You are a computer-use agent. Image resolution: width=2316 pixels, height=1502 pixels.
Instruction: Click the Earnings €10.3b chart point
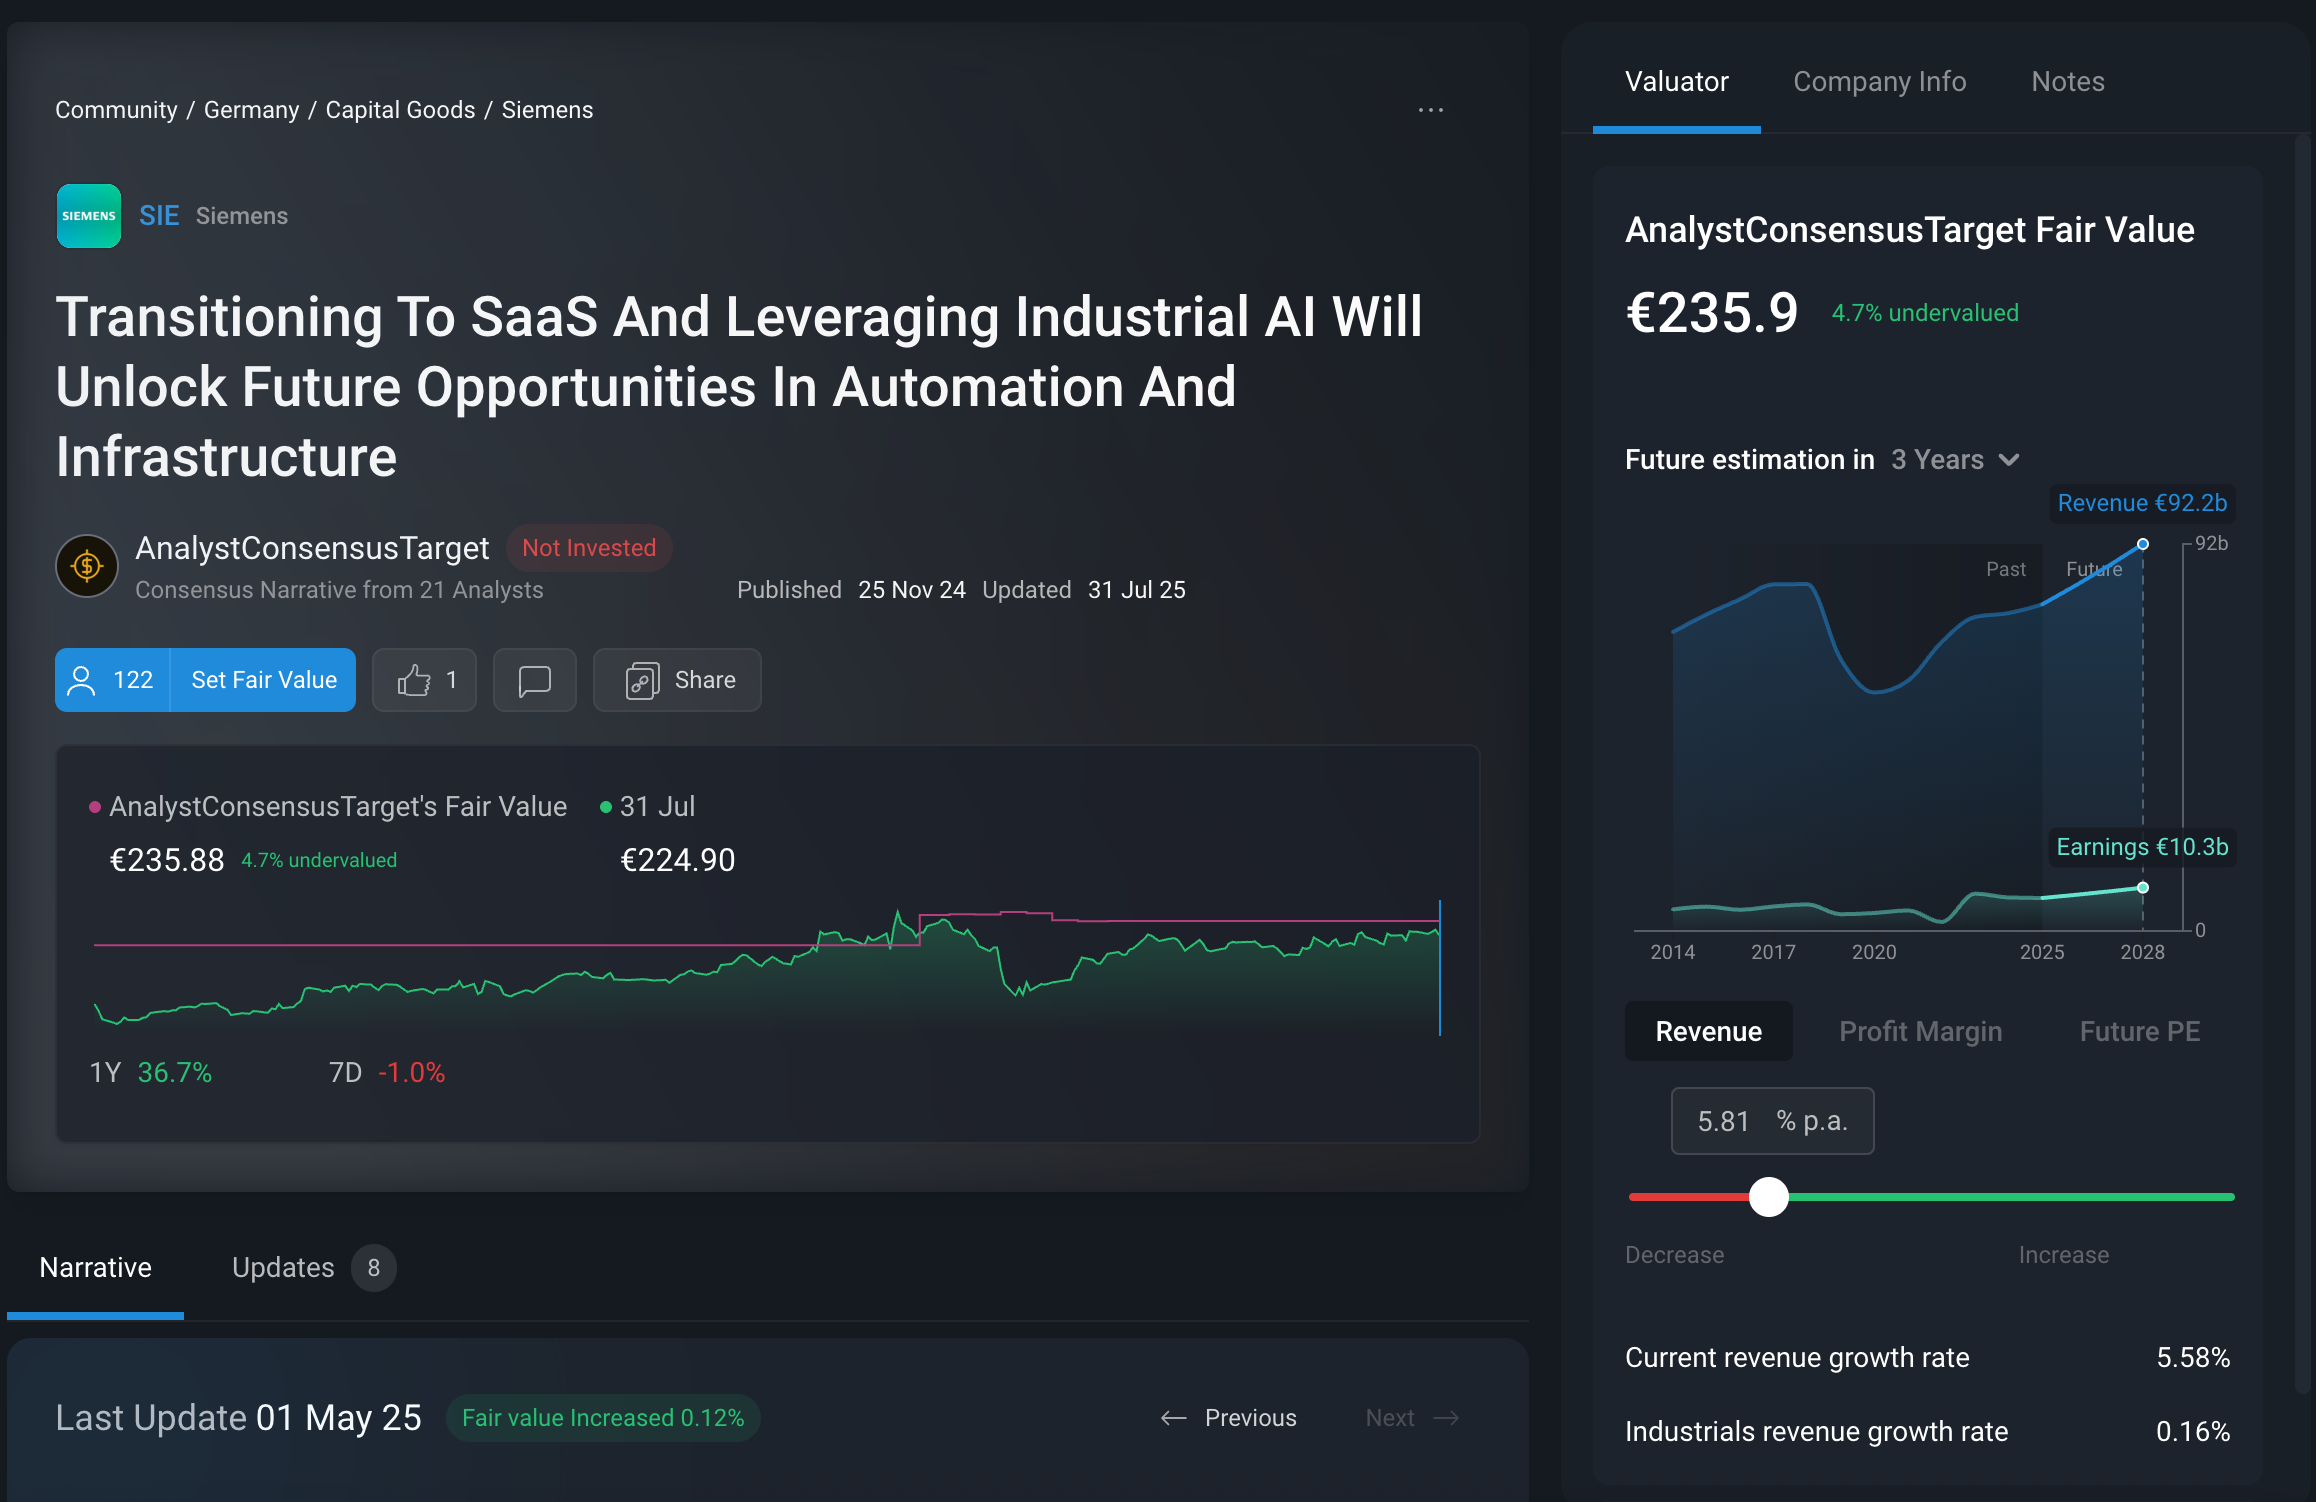(2143, 887)
